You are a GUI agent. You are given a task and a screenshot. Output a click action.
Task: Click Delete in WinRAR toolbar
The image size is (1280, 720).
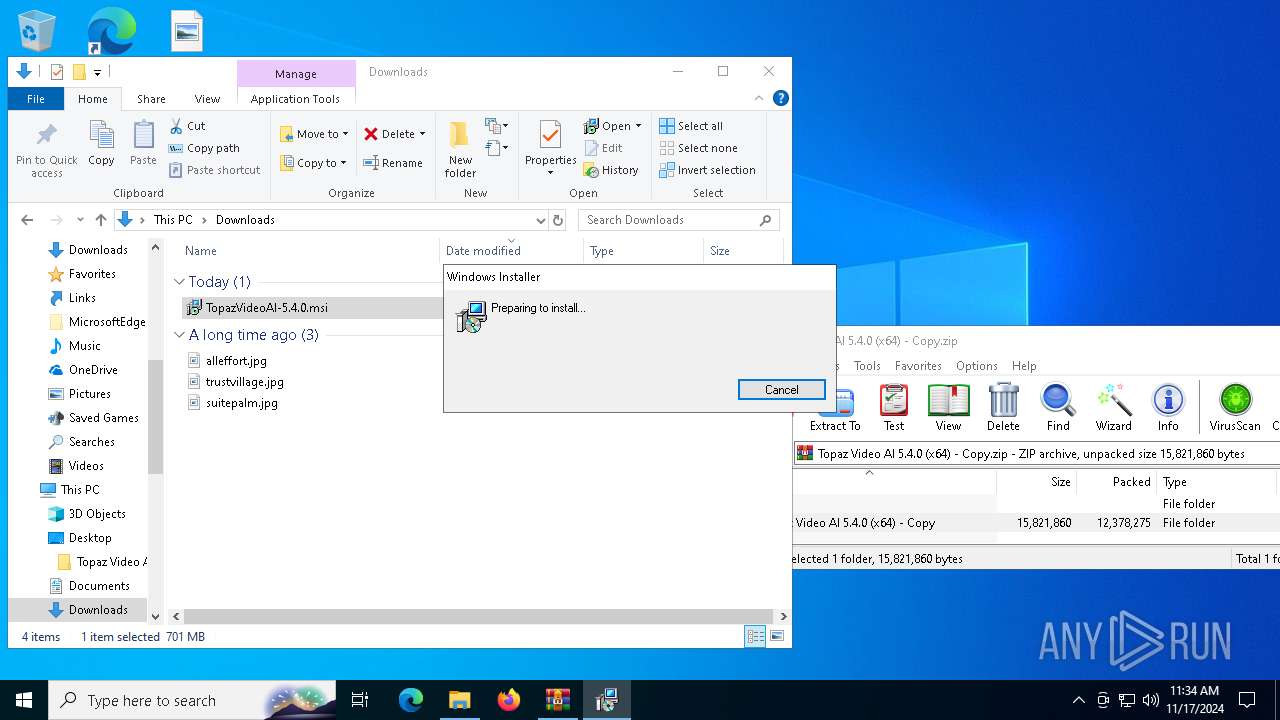pyautogui.click(x=1003, y=407)
